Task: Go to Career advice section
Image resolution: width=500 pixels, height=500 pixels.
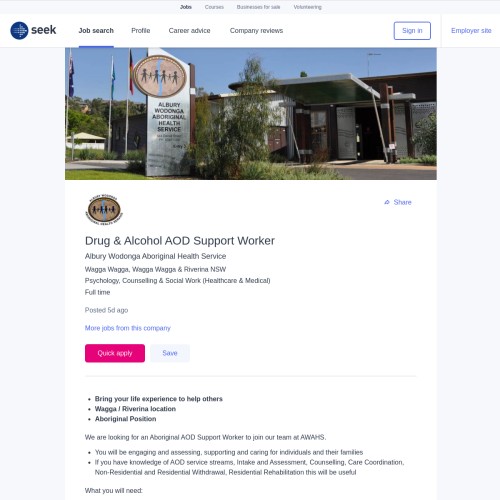Action: [x=189, y=31]
